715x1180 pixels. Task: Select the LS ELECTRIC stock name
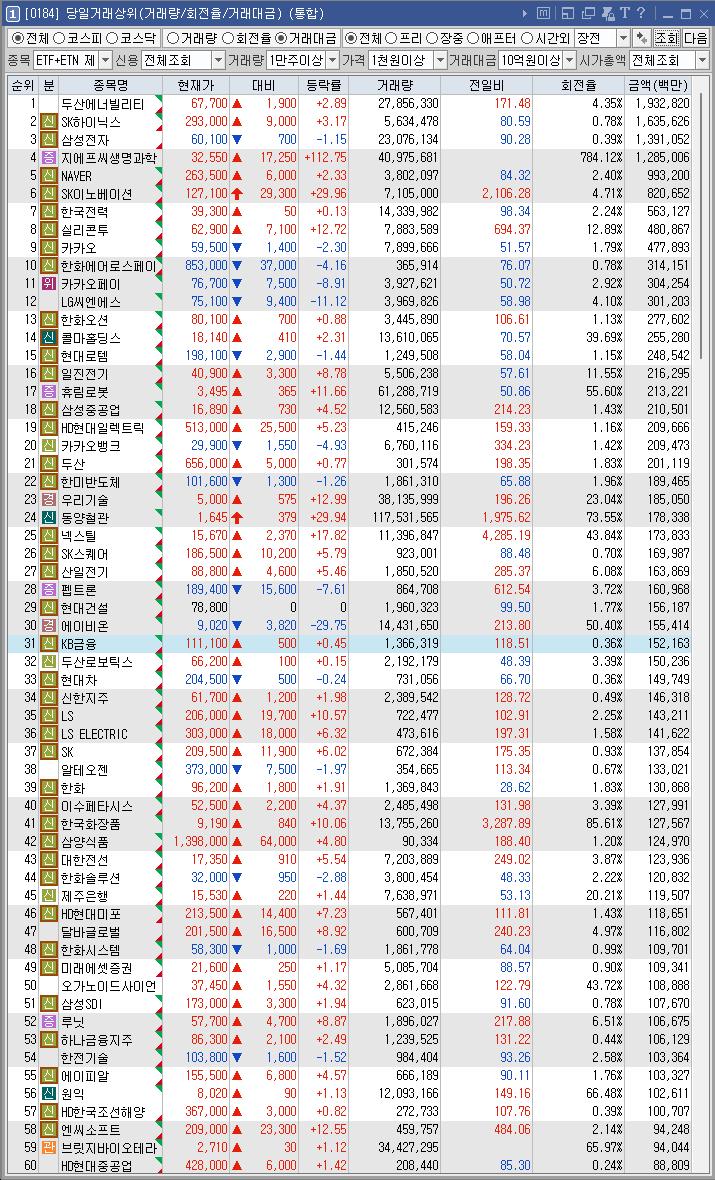click(94, 734)
